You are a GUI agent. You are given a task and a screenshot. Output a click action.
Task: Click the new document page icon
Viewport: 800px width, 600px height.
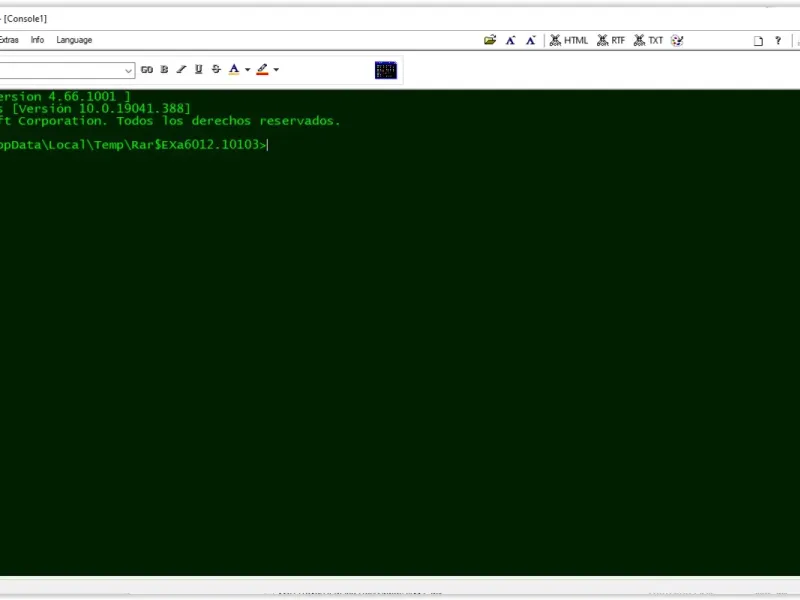pos(758,41)
